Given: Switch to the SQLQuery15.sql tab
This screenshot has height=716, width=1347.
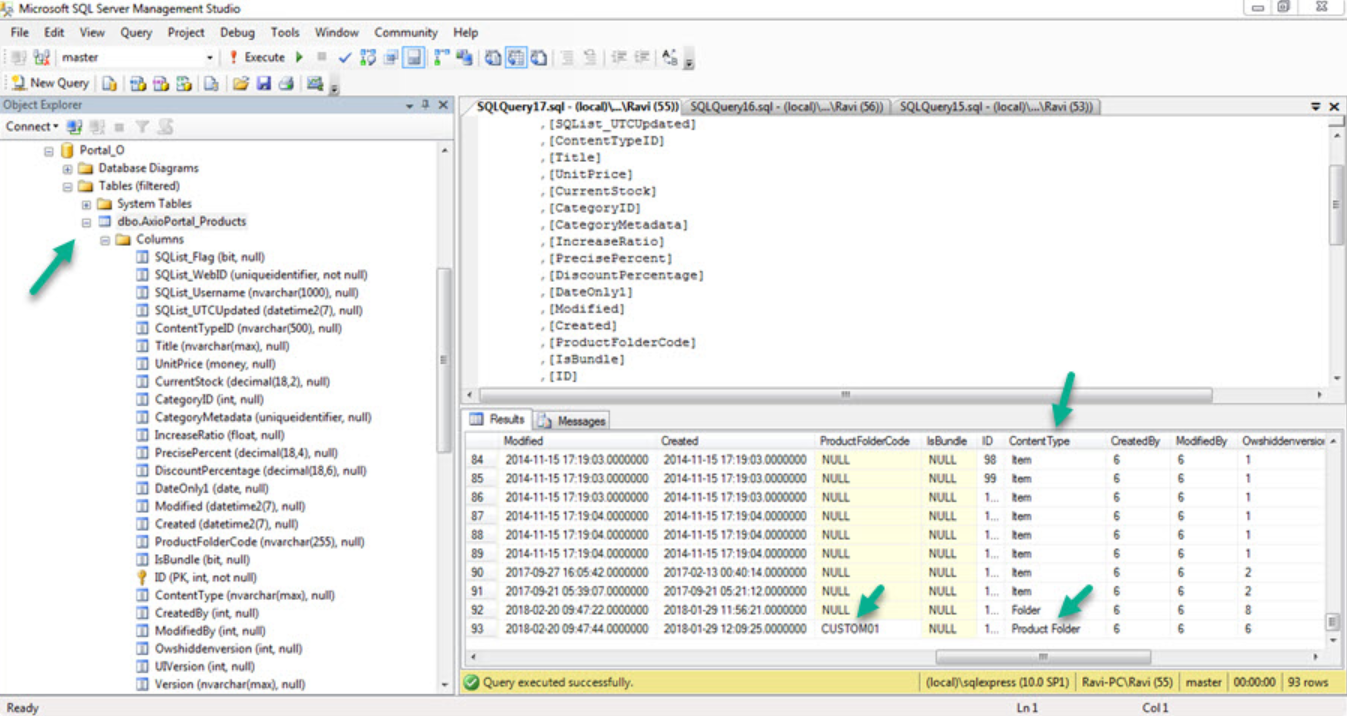Looking at the screenshot, I should [996, 107].
